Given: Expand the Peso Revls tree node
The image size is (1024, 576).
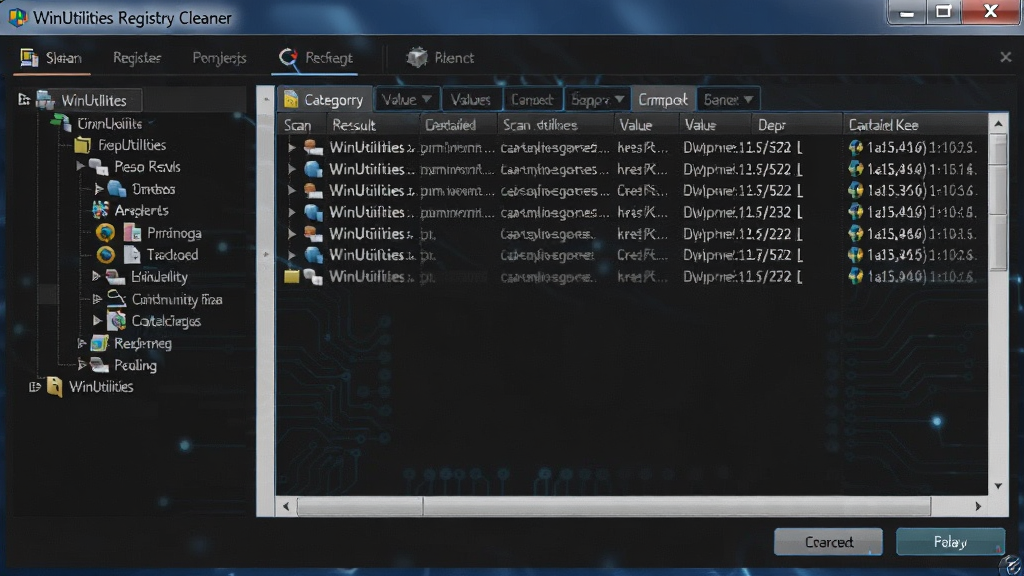Looking at the screenshot, I should (80, 167).
